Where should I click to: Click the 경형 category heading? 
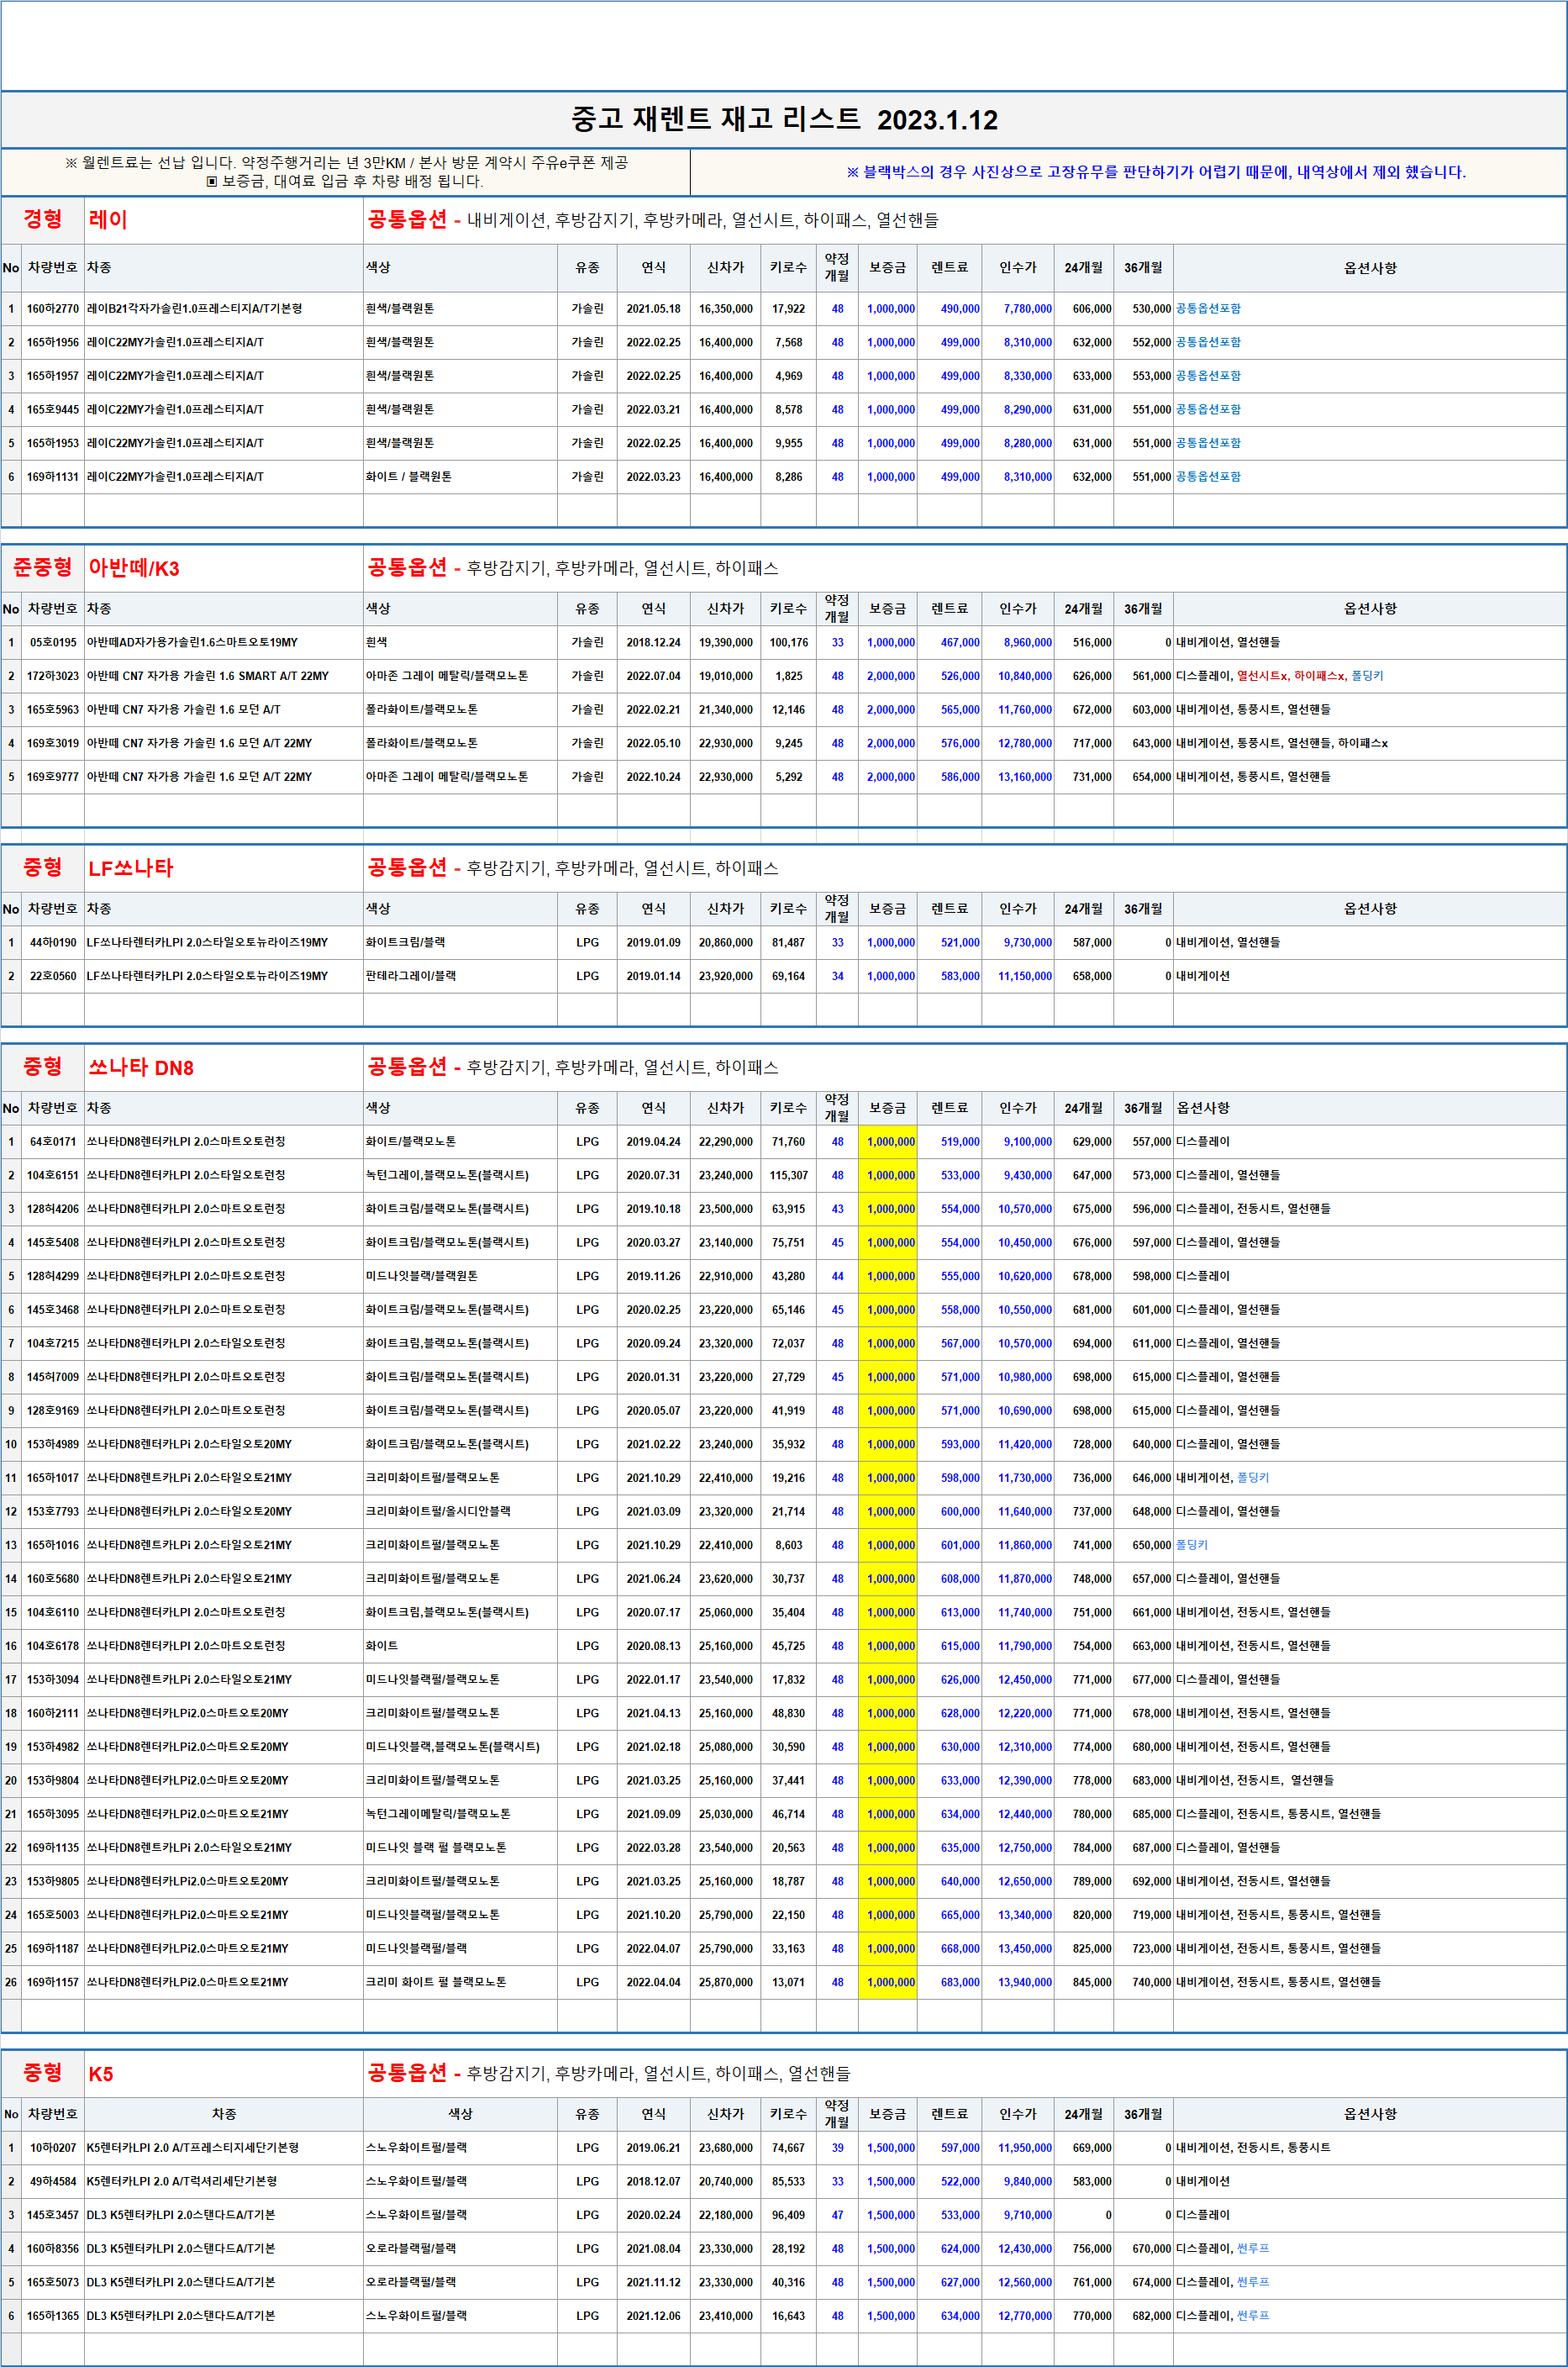[x=42, y=219]
